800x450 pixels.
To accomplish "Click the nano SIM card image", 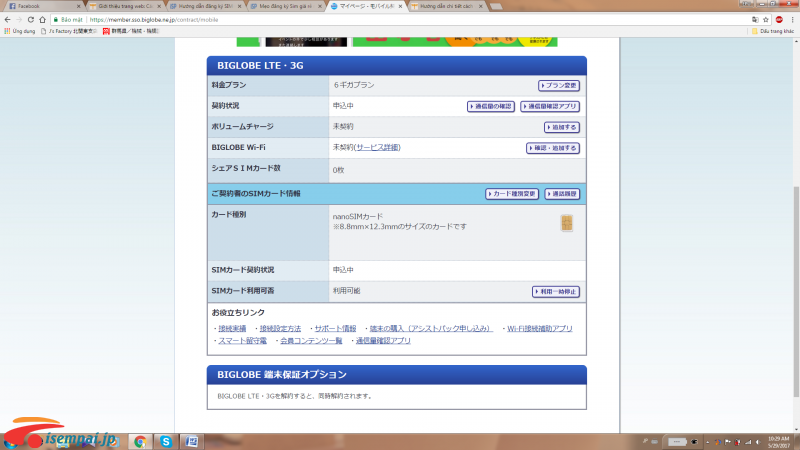I will click(x=566, y=223).
